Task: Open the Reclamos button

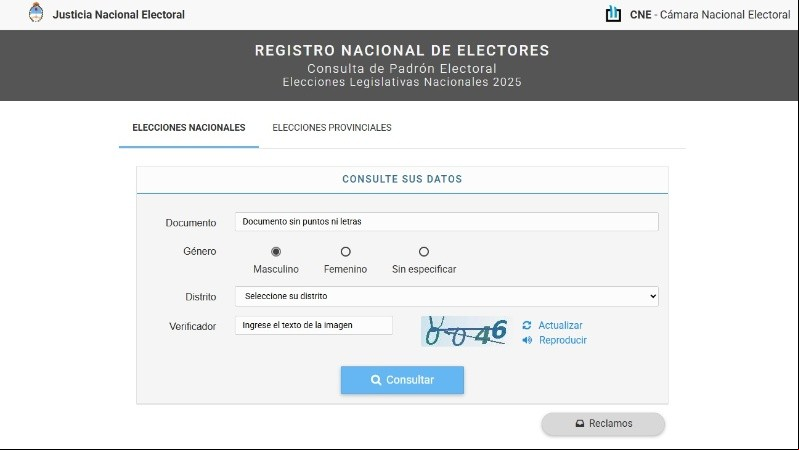Action: point(603,424)
